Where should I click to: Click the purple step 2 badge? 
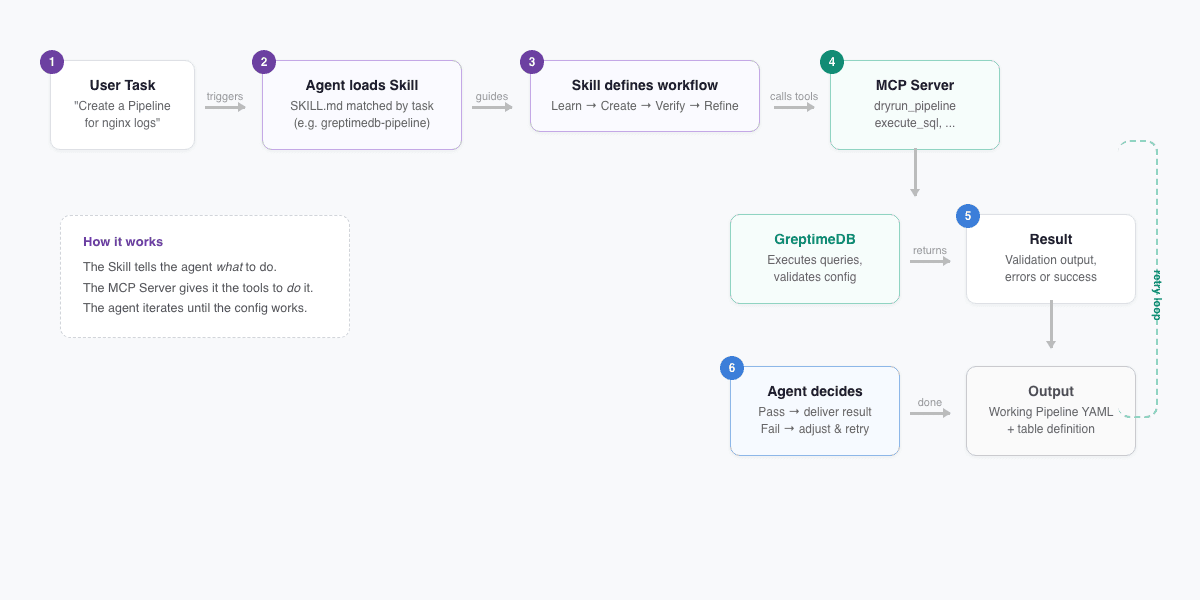264,62
